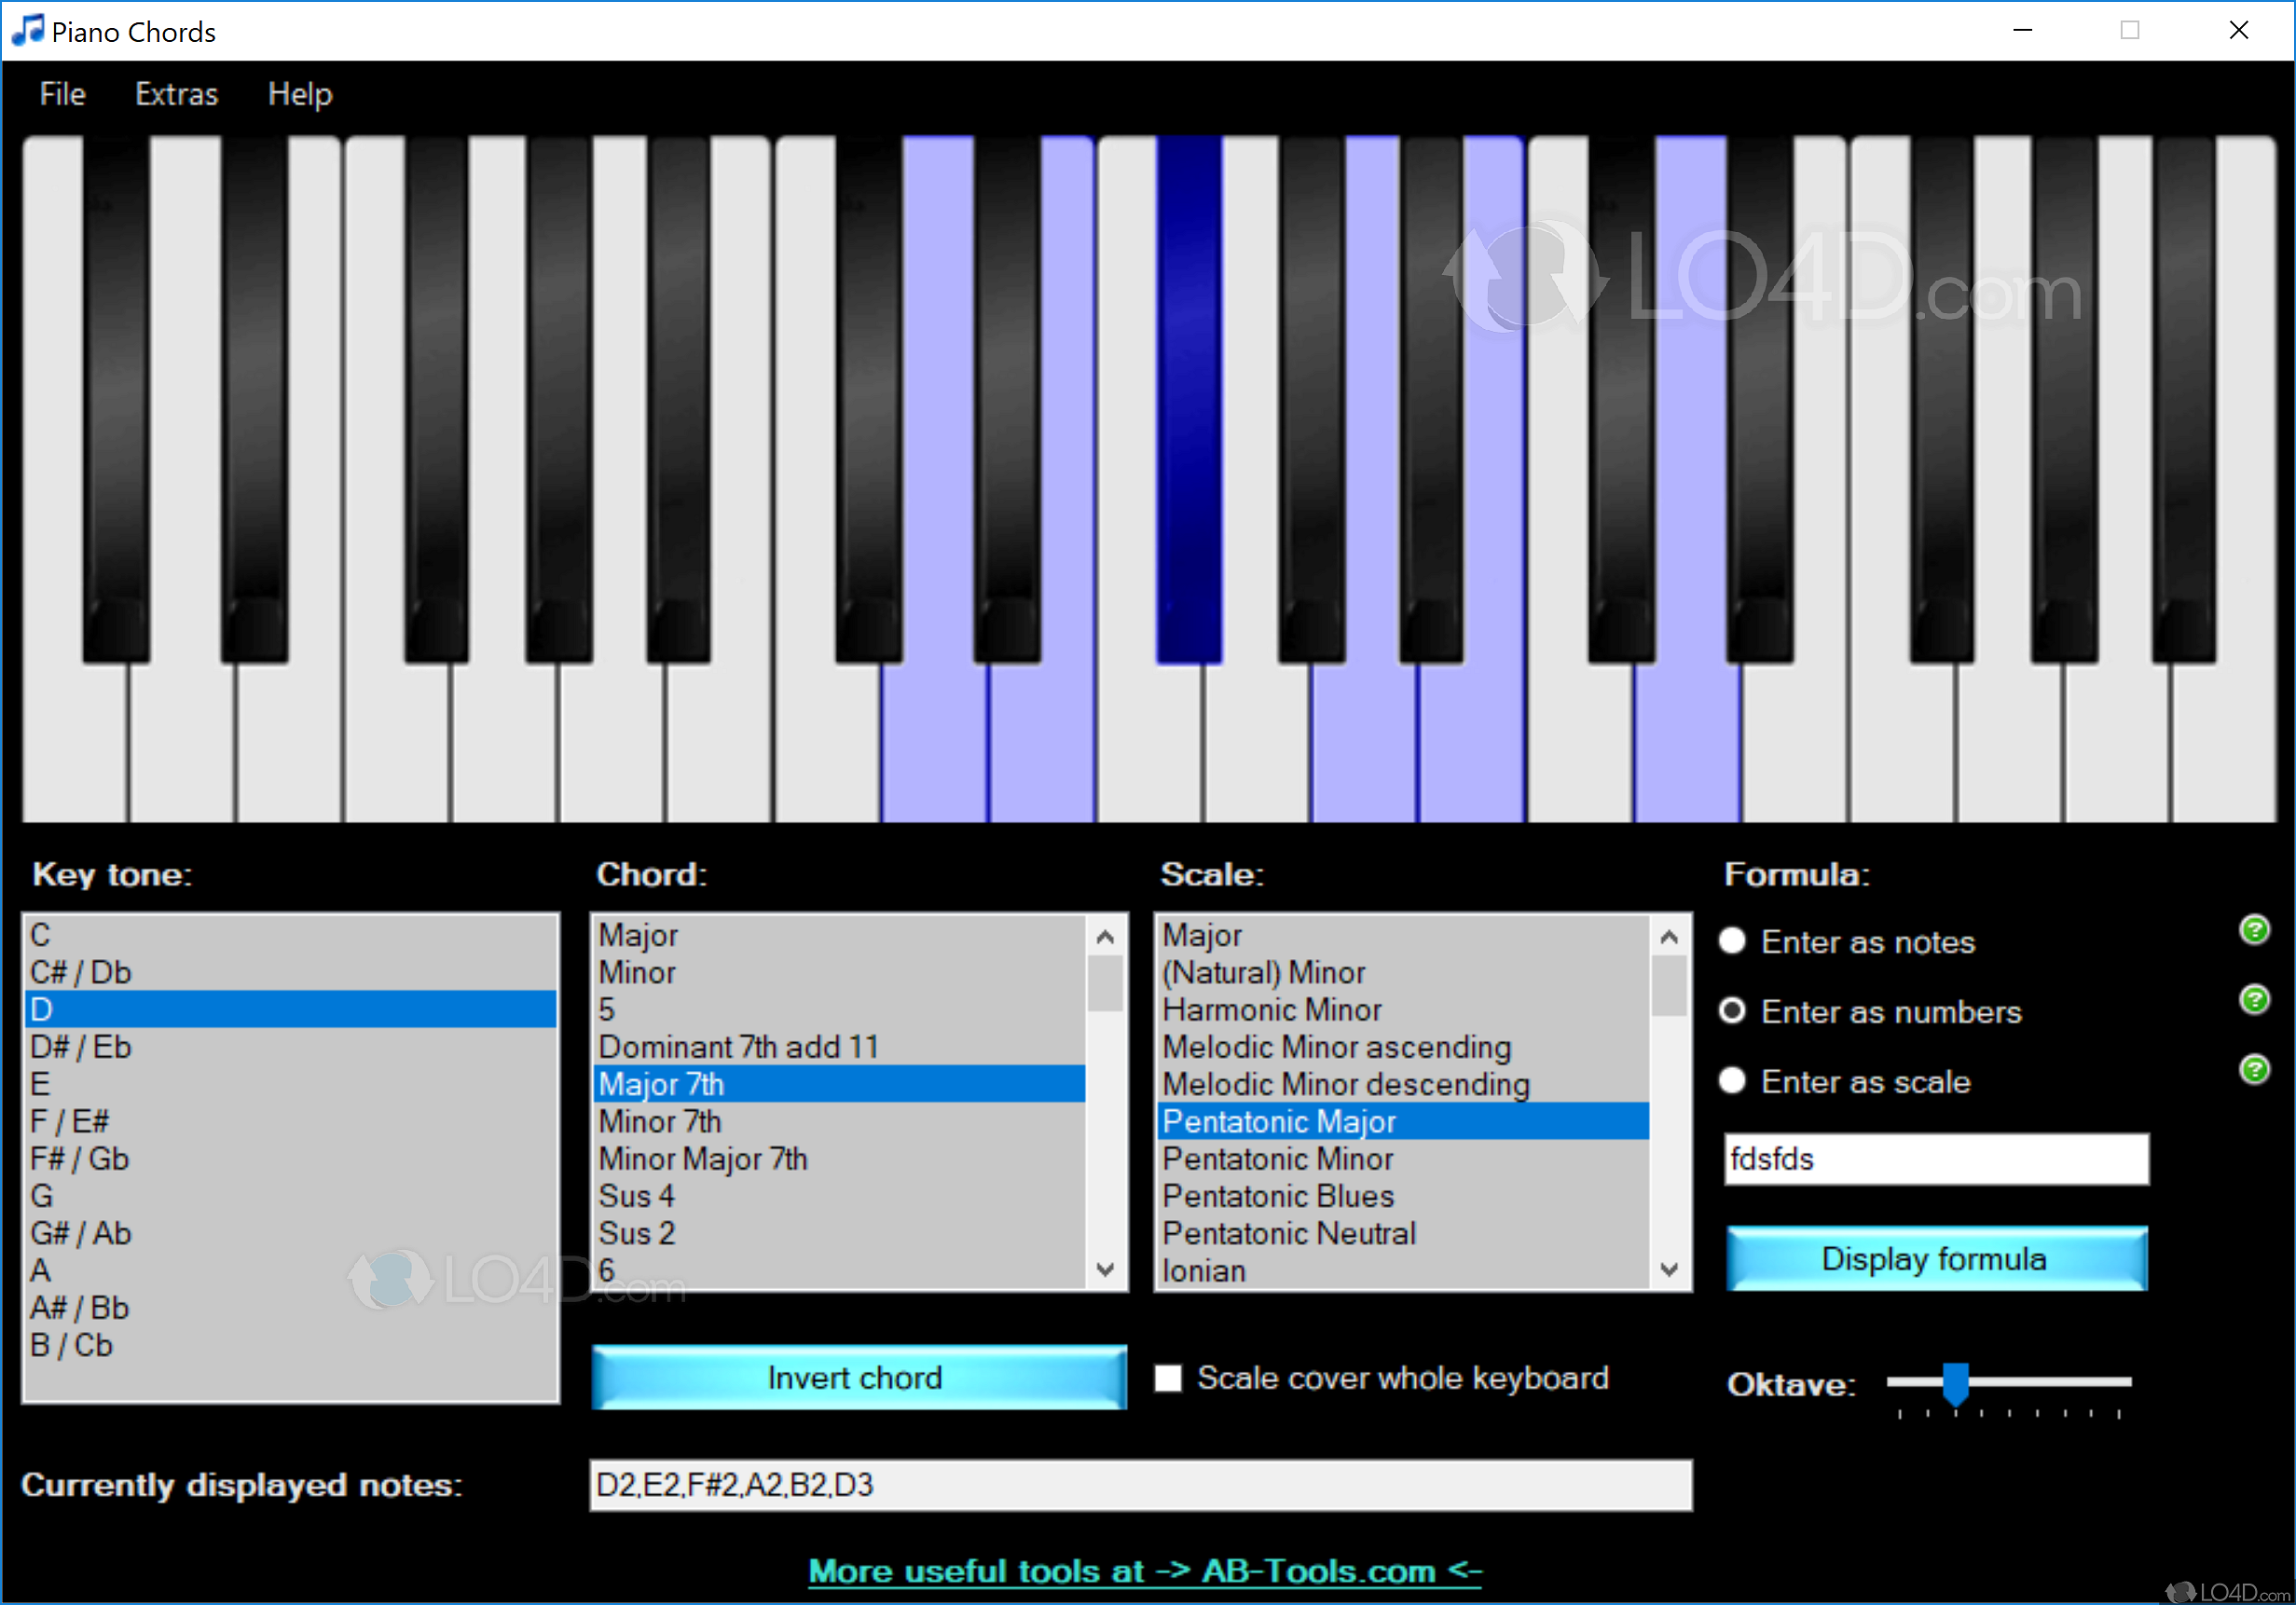Click the dark blue highlighted black piano key
Image resolution: width=2296 pixels, height=1605 pixels.
(1188, 400)
